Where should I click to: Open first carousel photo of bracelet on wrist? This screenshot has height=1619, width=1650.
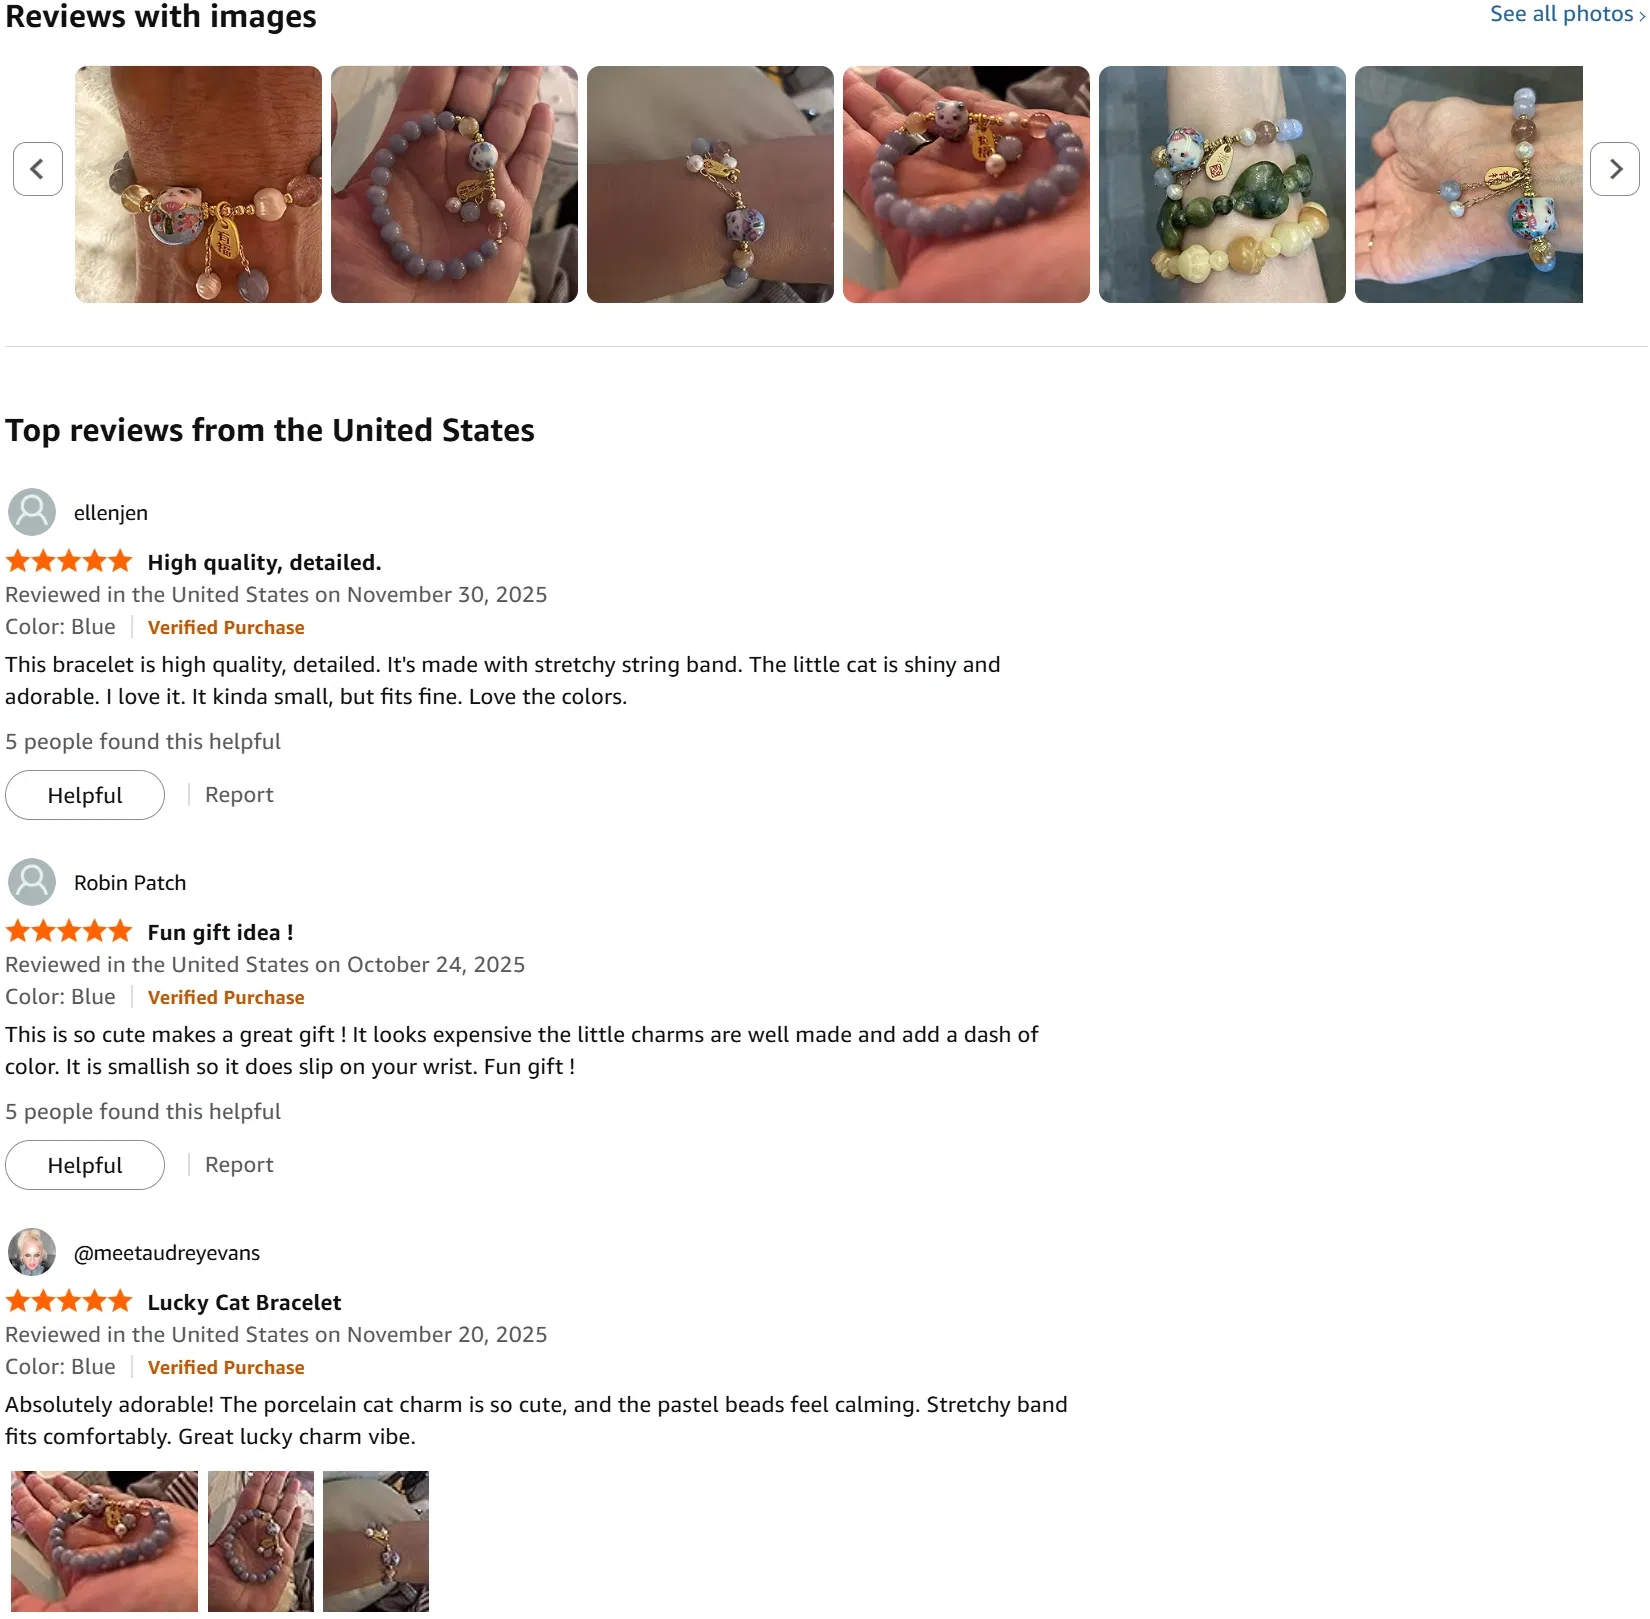[198, 184]
